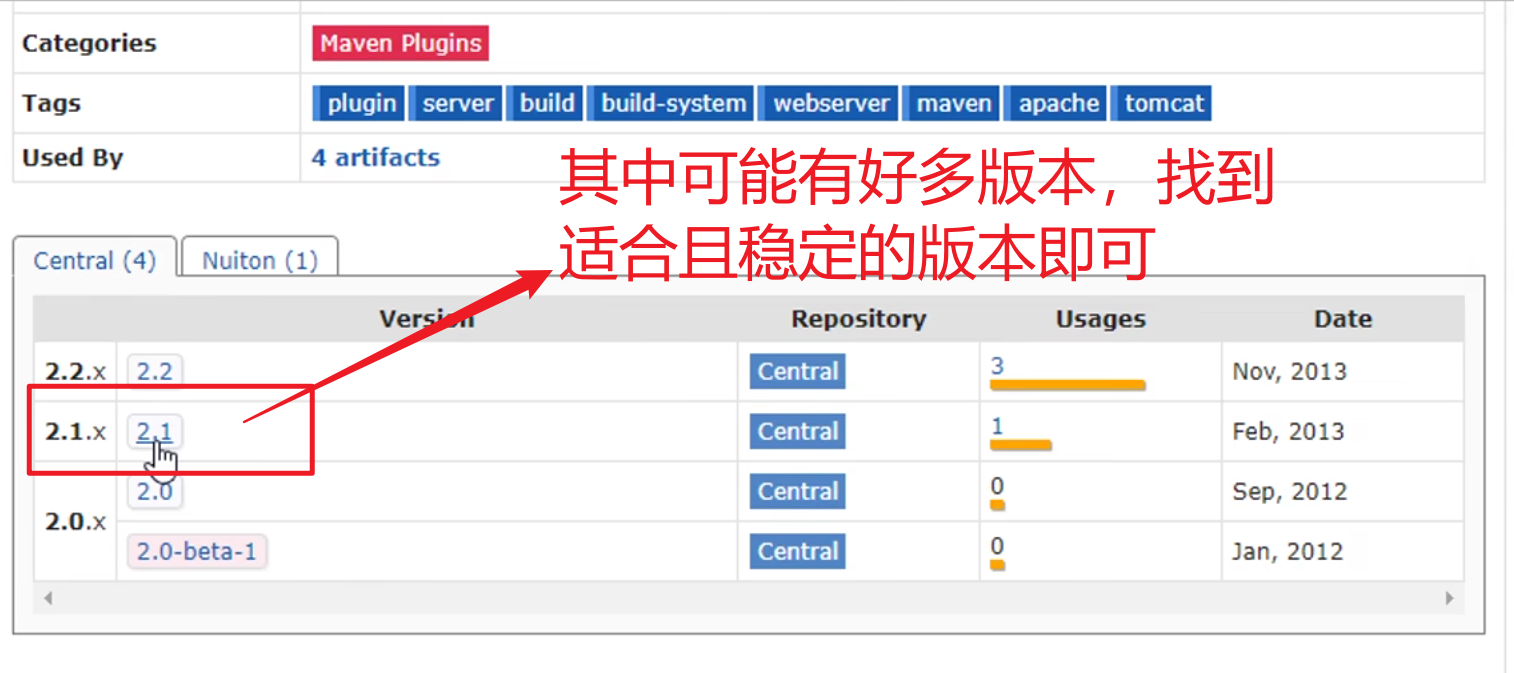Open usages count 1 for version 2.1
The width and height of the screenshot is (1514, 673).
tap(997, 426)
